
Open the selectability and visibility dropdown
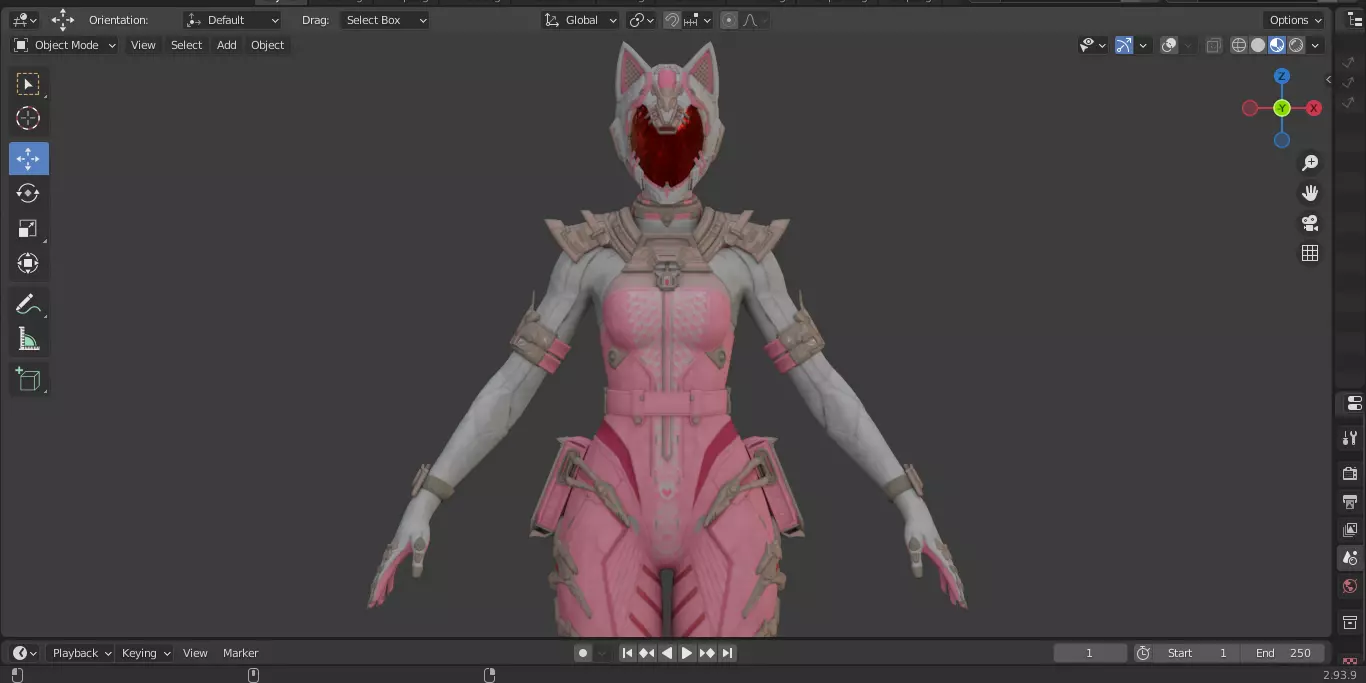point(1092,45)
